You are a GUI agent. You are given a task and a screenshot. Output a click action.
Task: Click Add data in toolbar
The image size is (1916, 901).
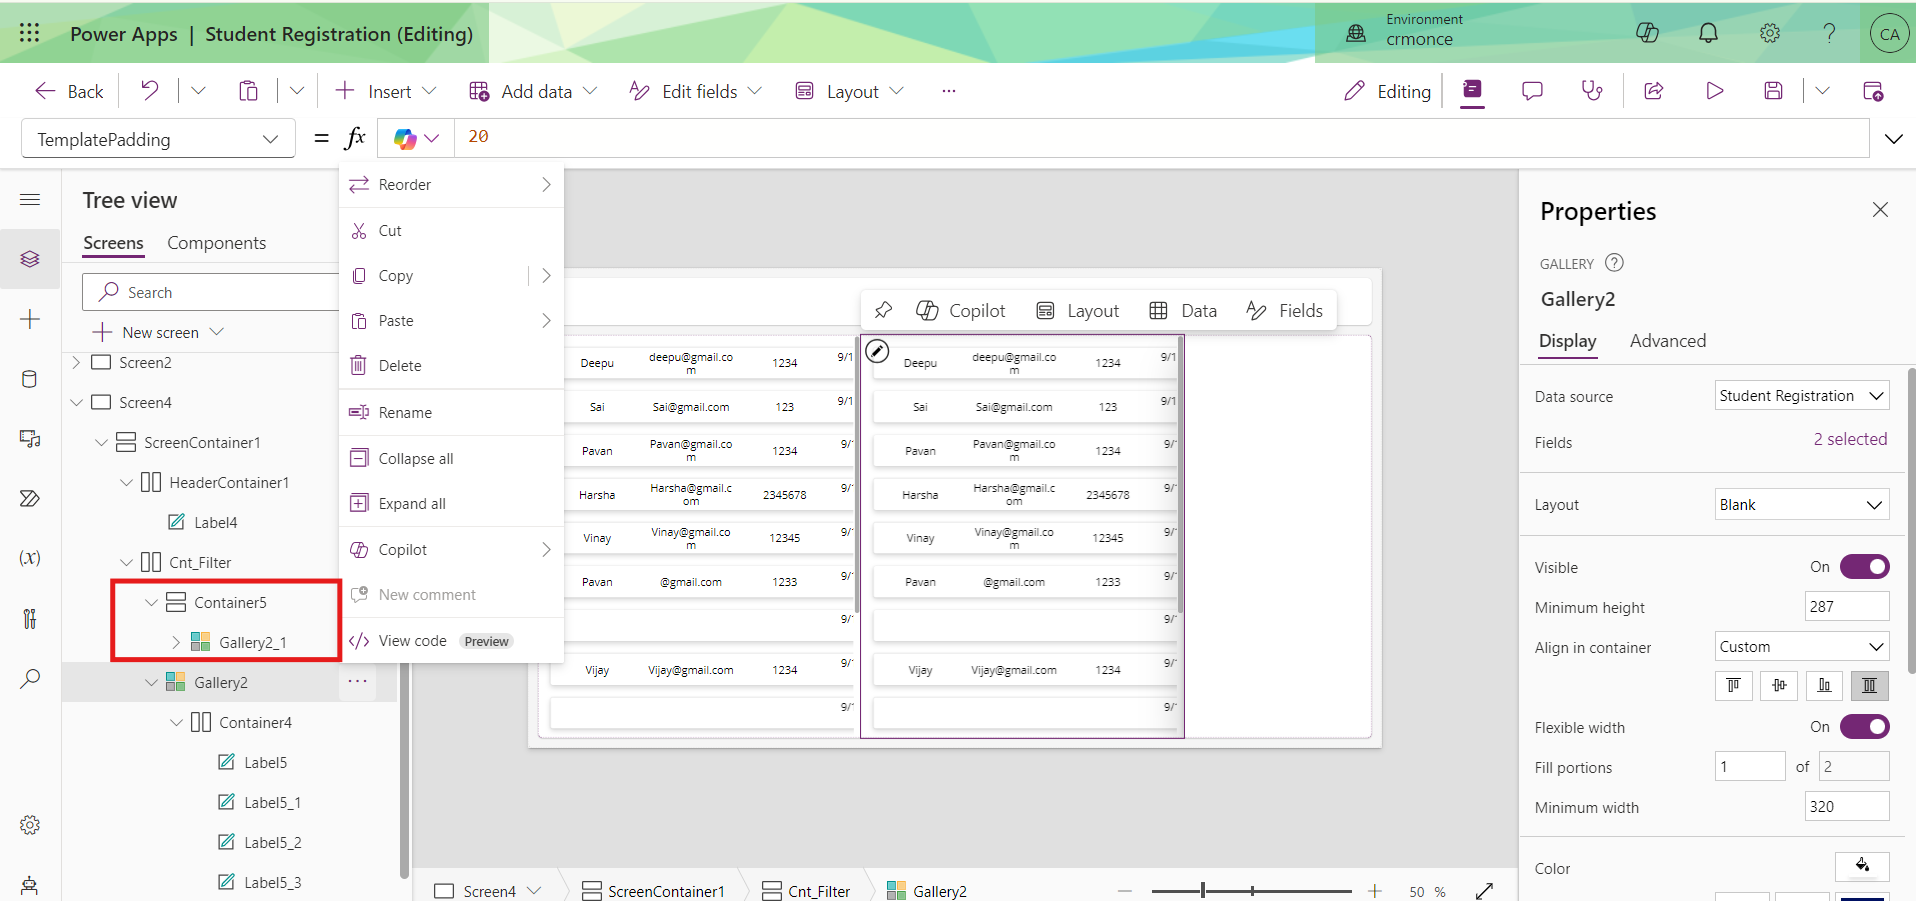(x=532, y=91)
